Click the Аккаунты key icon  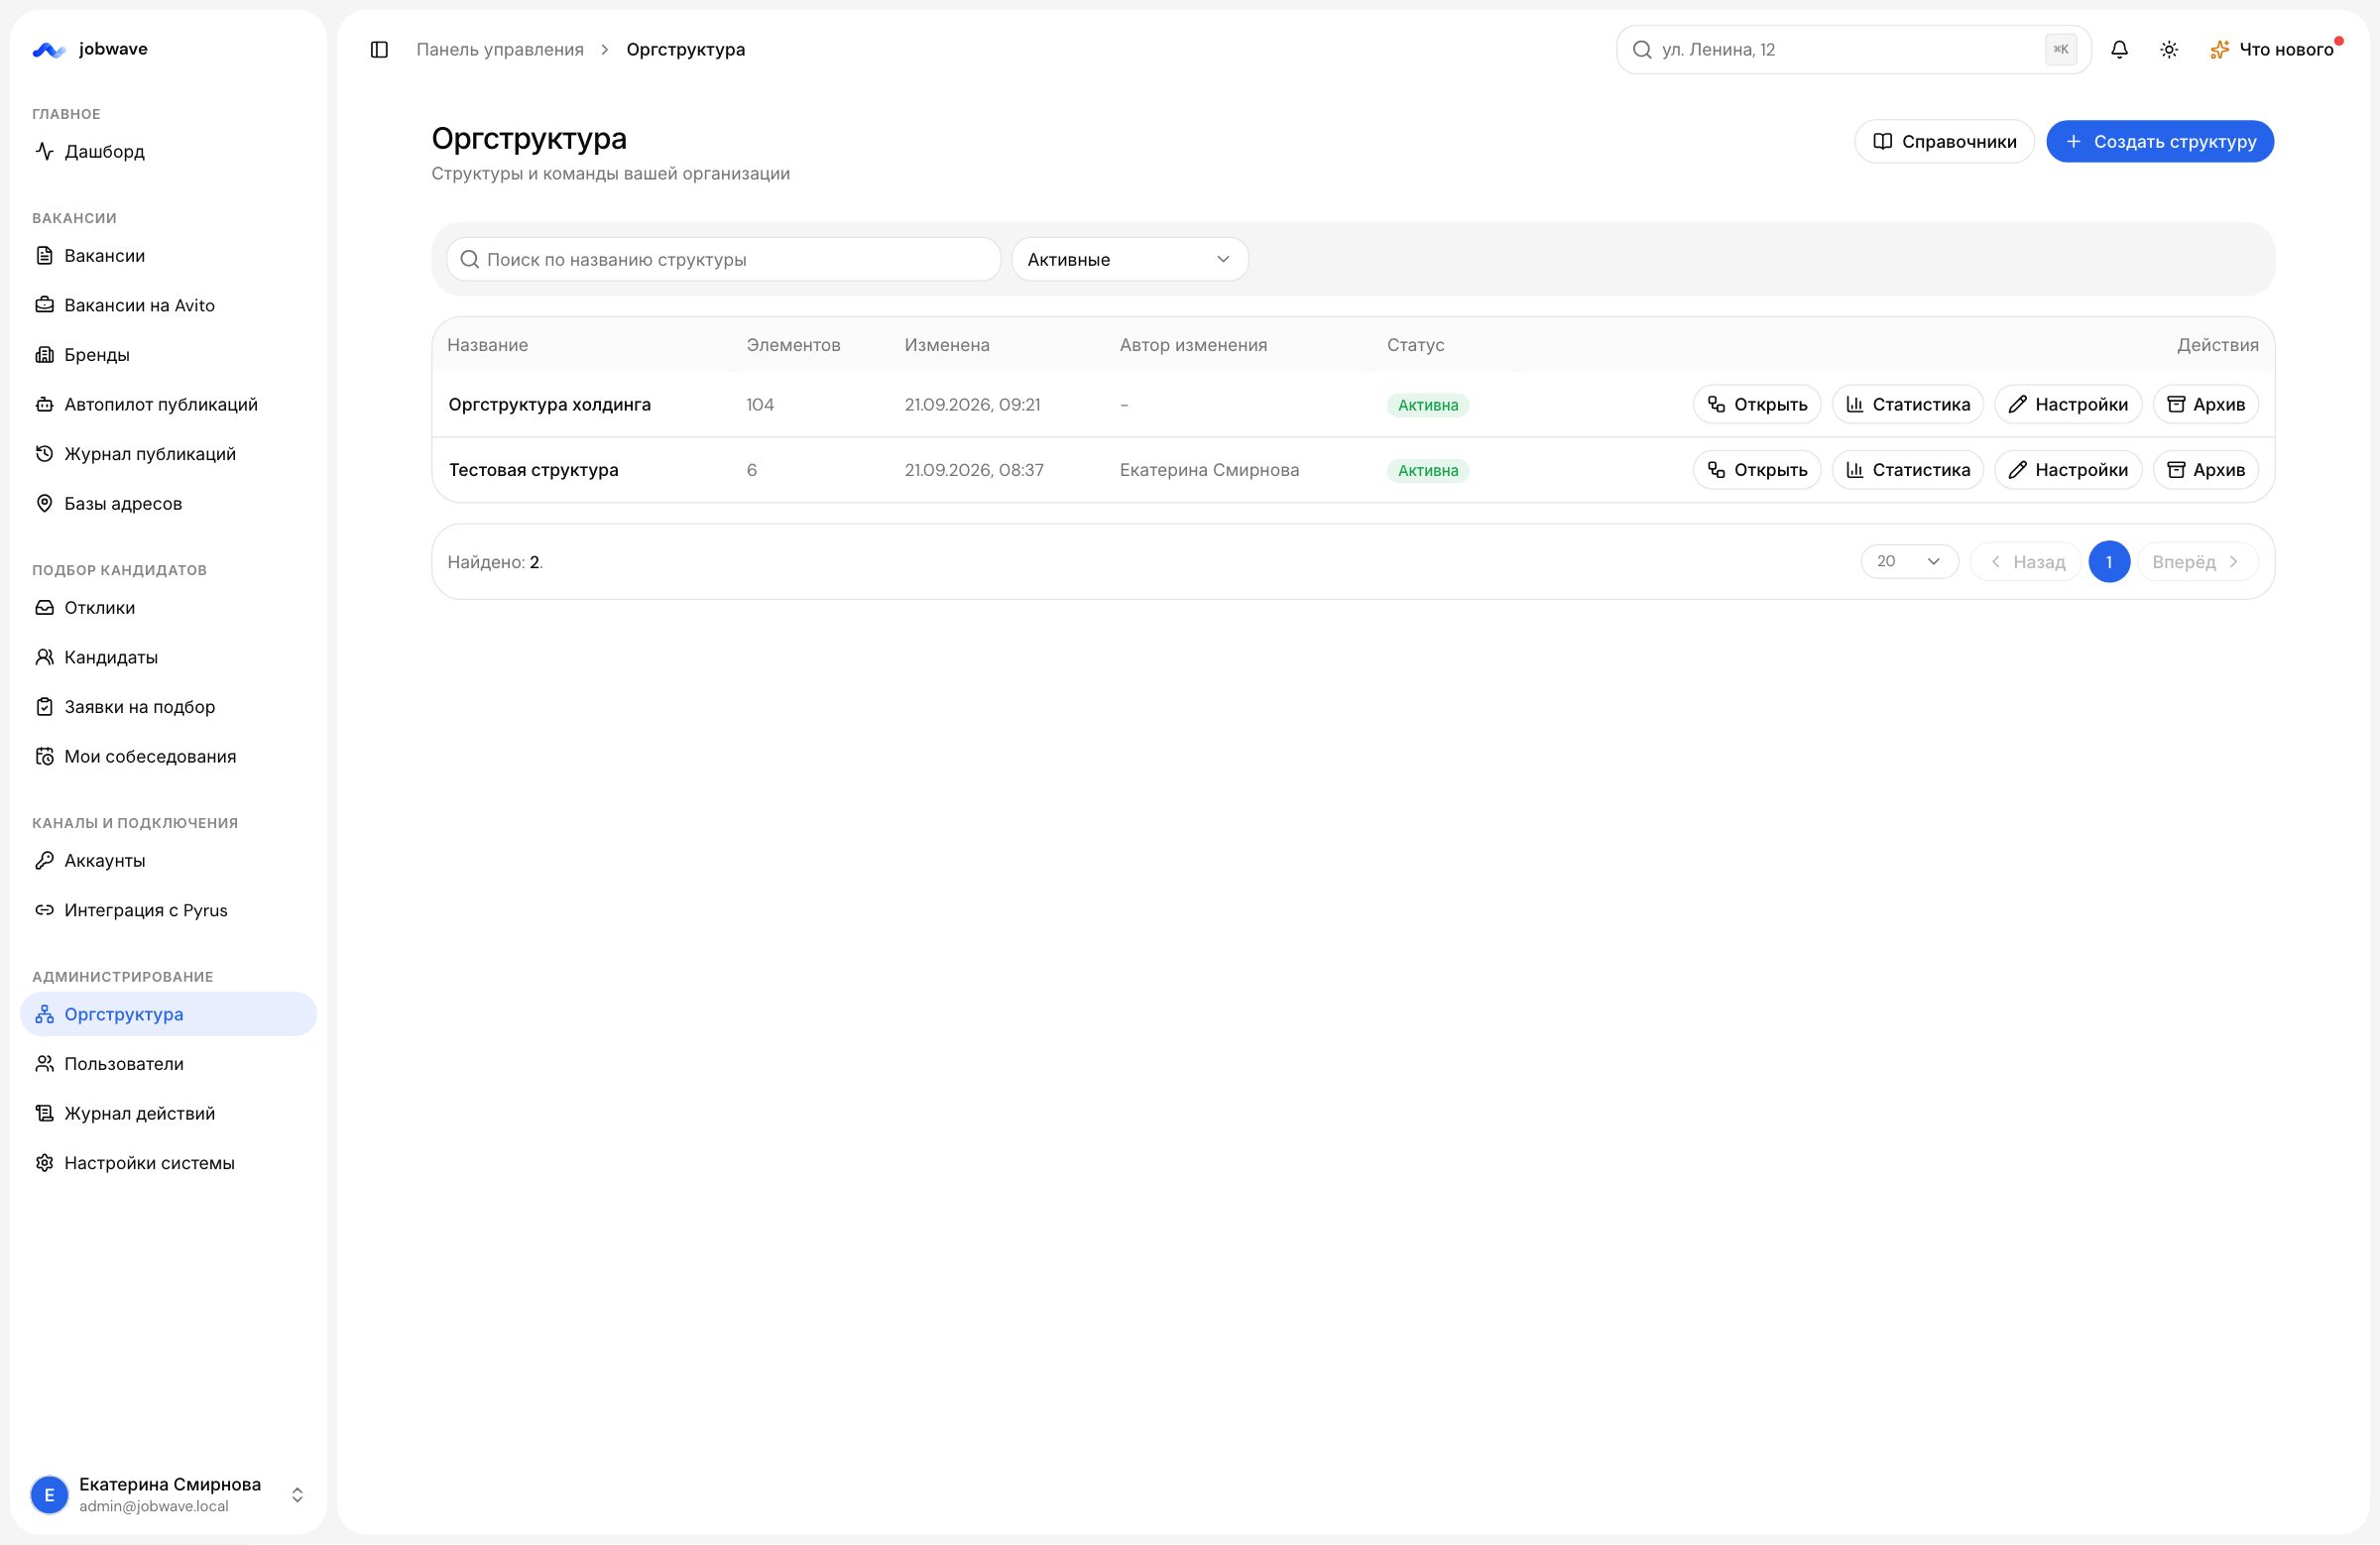[x=44, y=860]
